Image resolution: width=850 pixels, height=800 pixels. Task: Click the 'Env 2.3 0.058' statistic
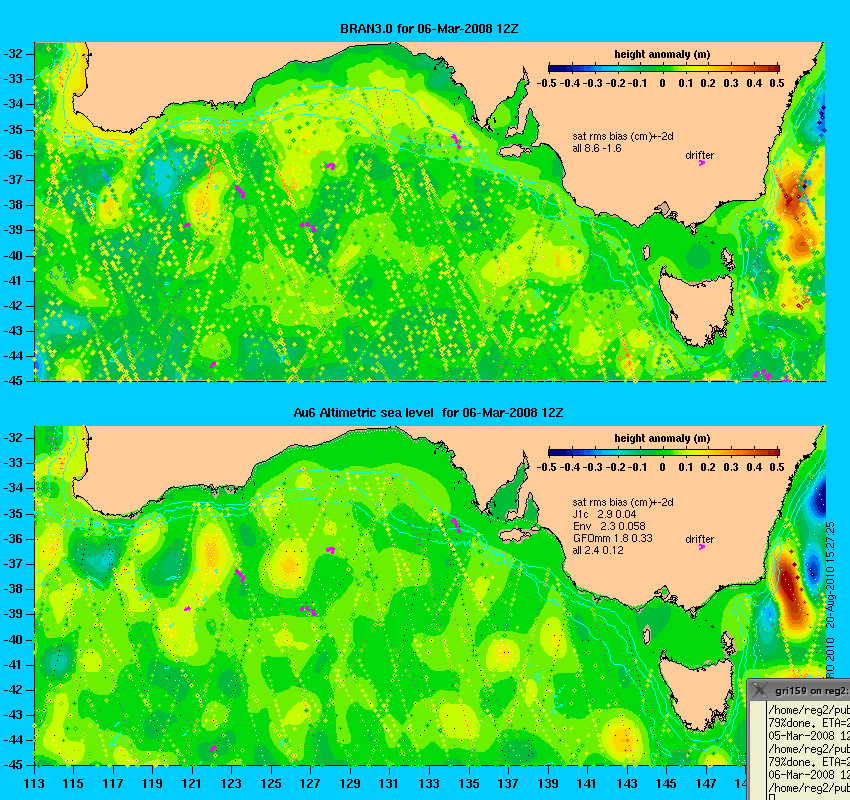pyautogui.click(x=607, y=526)
